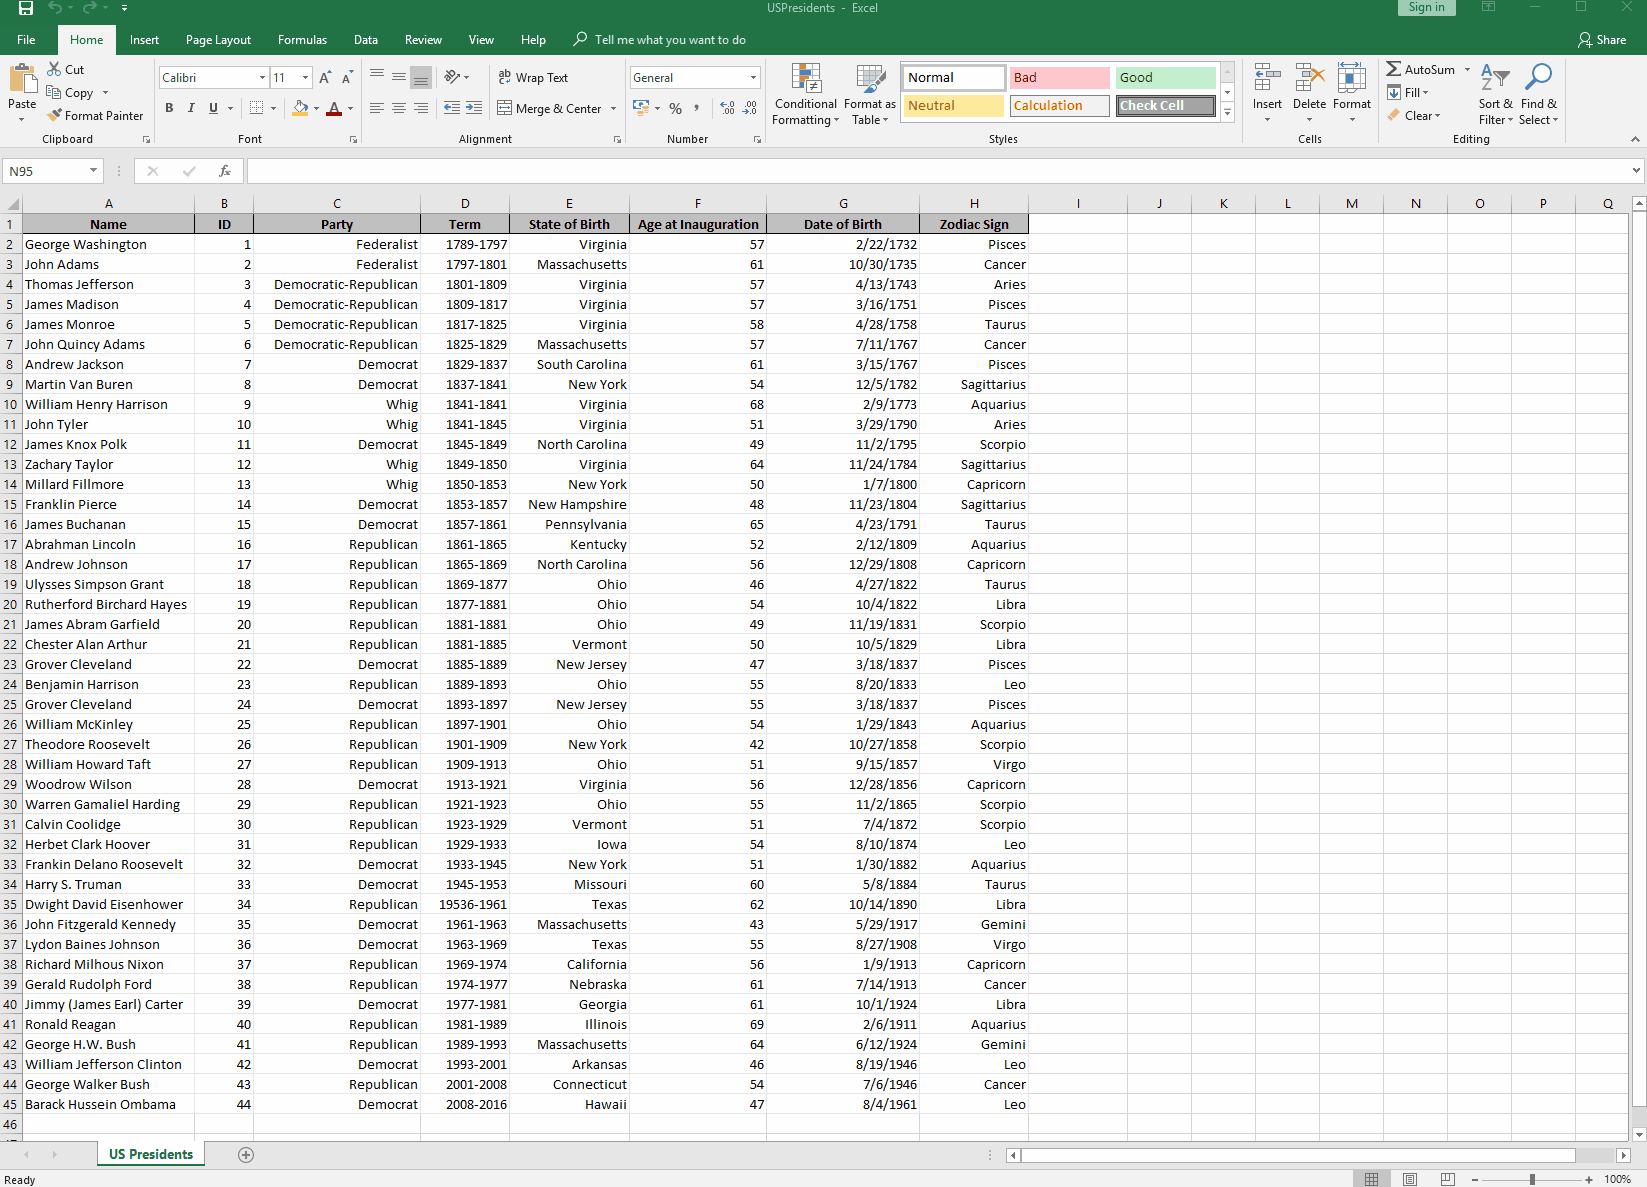Click the Paste clipboard icon
The width and height of the screenshot is (1647, 1187).
point(22,79)
